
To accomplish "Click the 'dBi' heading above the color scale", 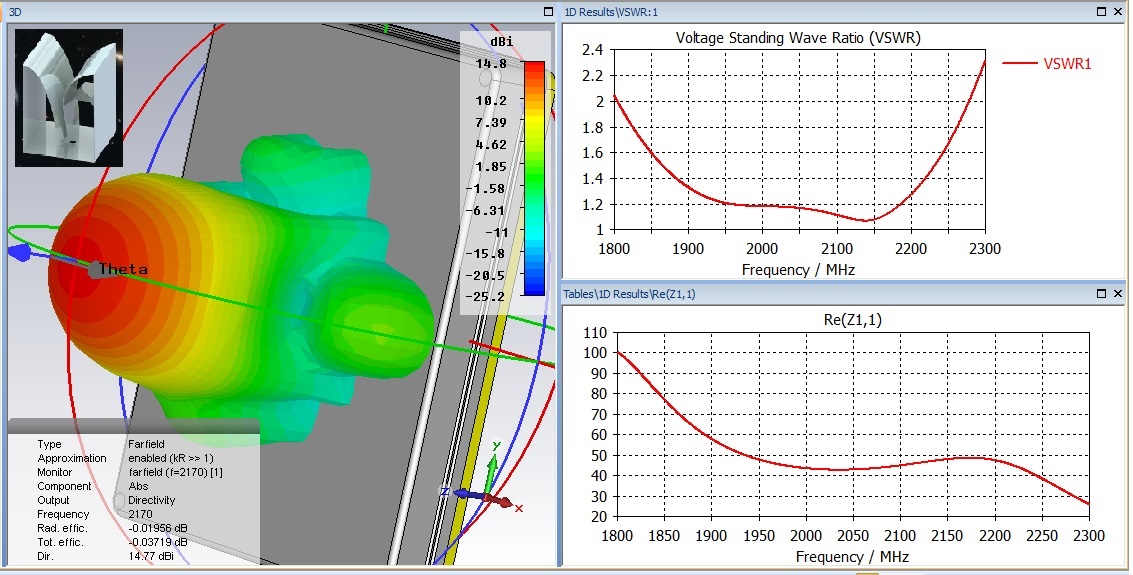I will click(501, 42).
